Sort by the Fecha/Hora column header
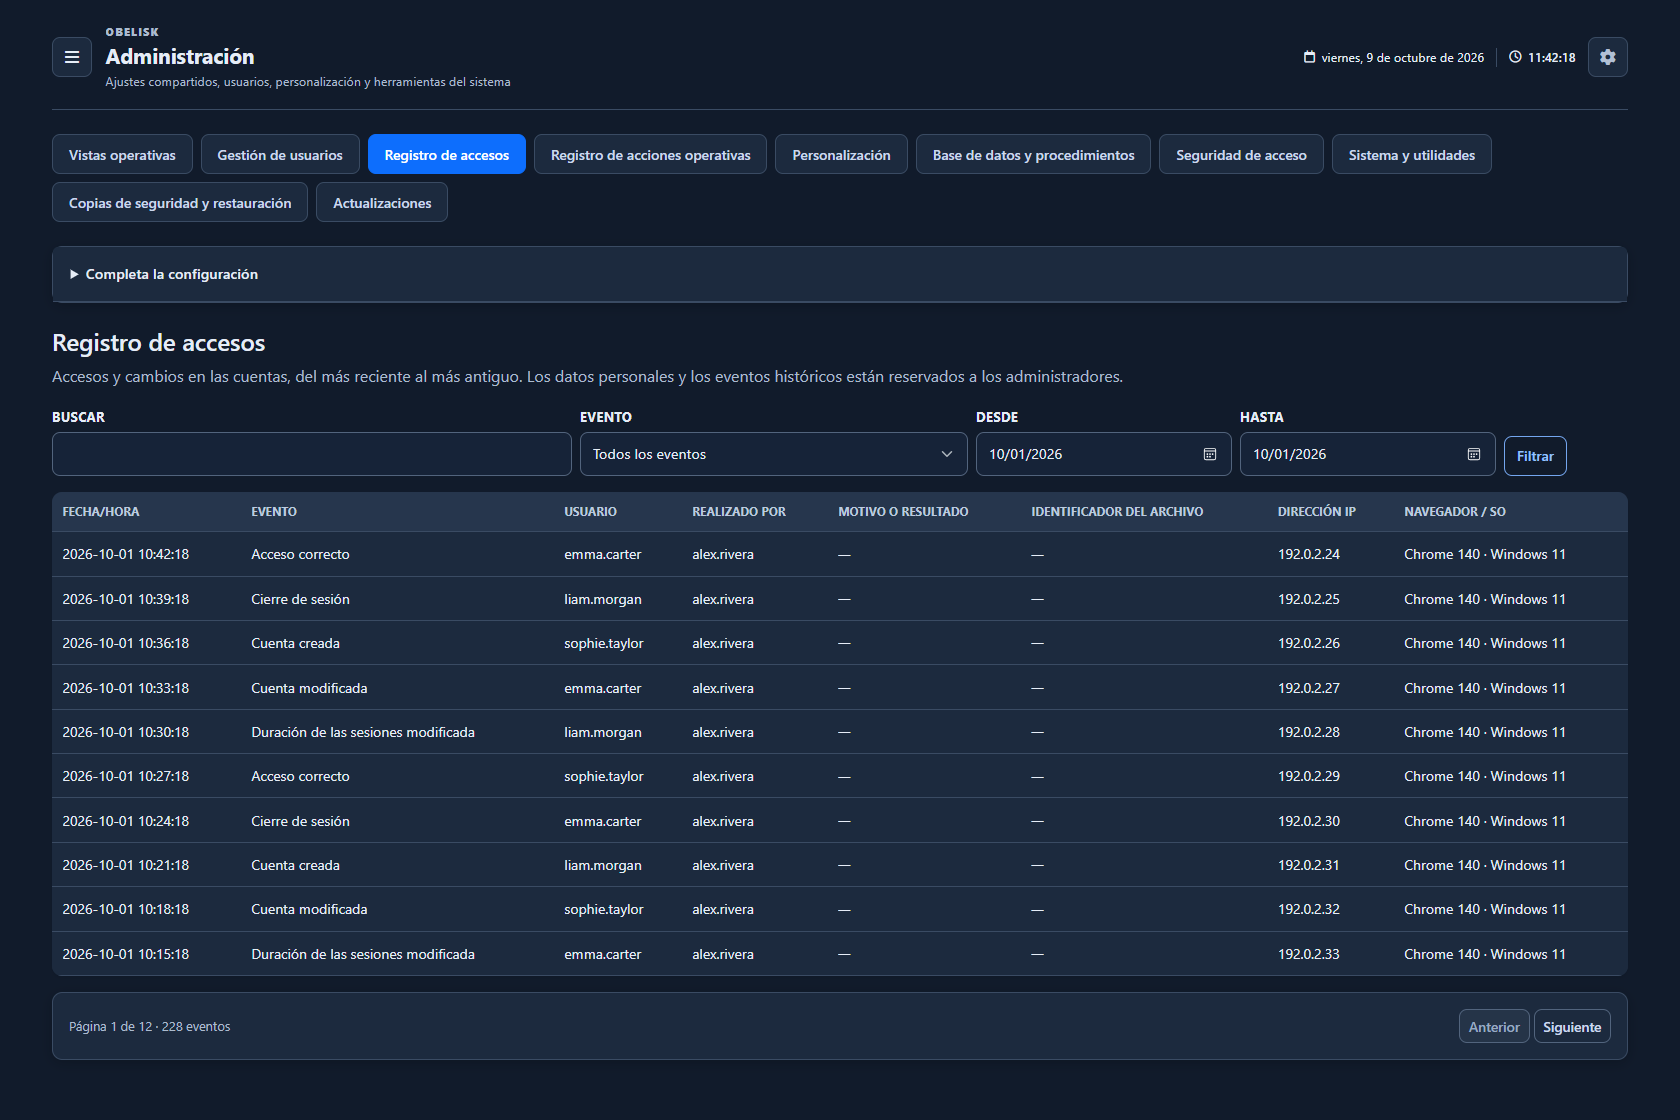The width and height of the screenshot is (1680, 1120). [101, 512]
